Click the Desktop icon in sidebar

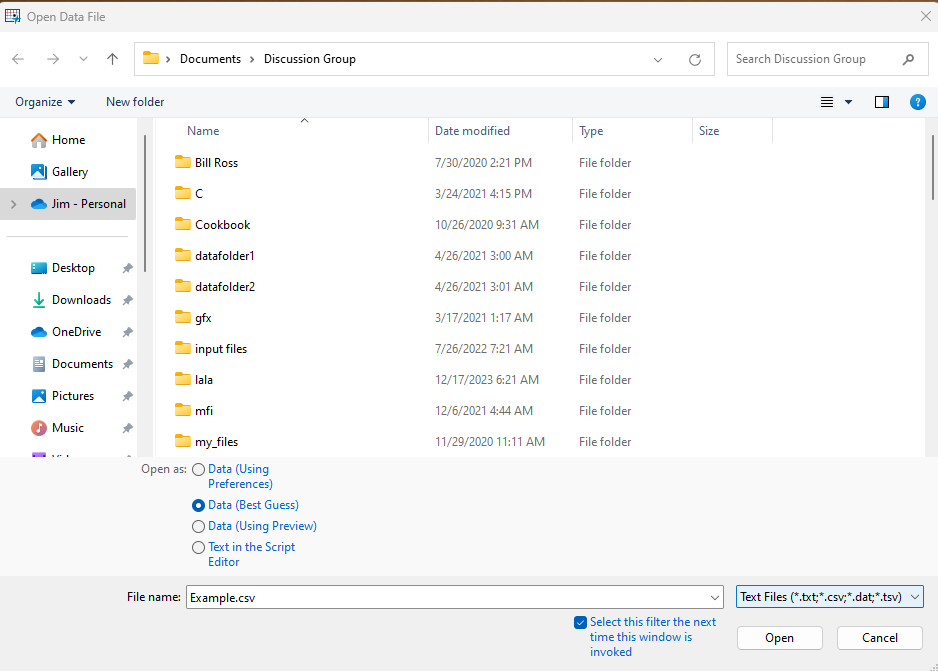click(39, 268)
